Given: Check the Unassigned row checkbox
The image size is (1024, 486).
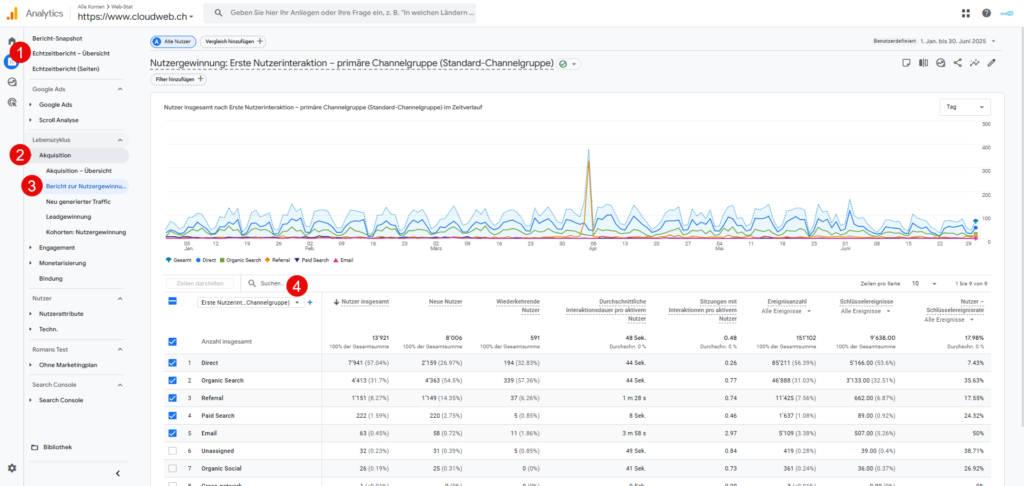Looking at the screenshot, I should pos(173,450).
